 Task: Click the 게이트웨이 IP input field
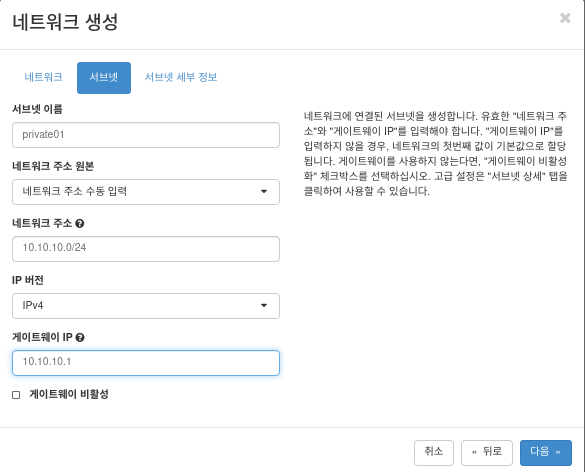point(146,363)
